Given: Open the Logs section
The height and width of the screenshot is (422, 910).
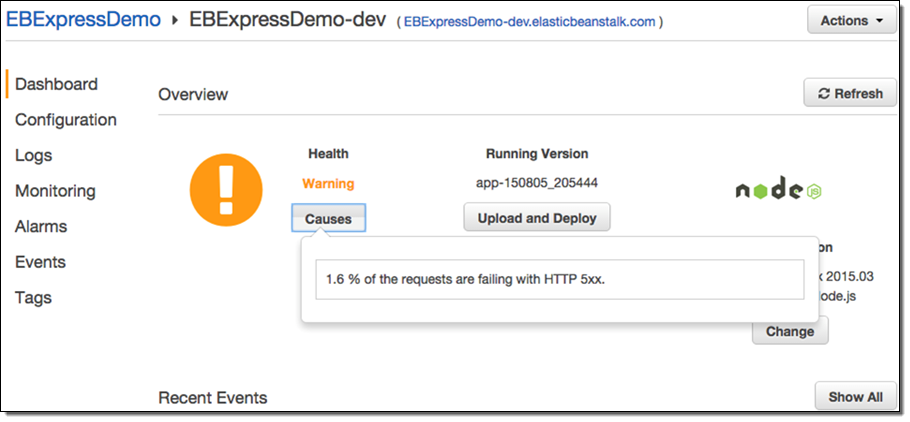Looking at the screenshot, I should click(x=34, y=155).
